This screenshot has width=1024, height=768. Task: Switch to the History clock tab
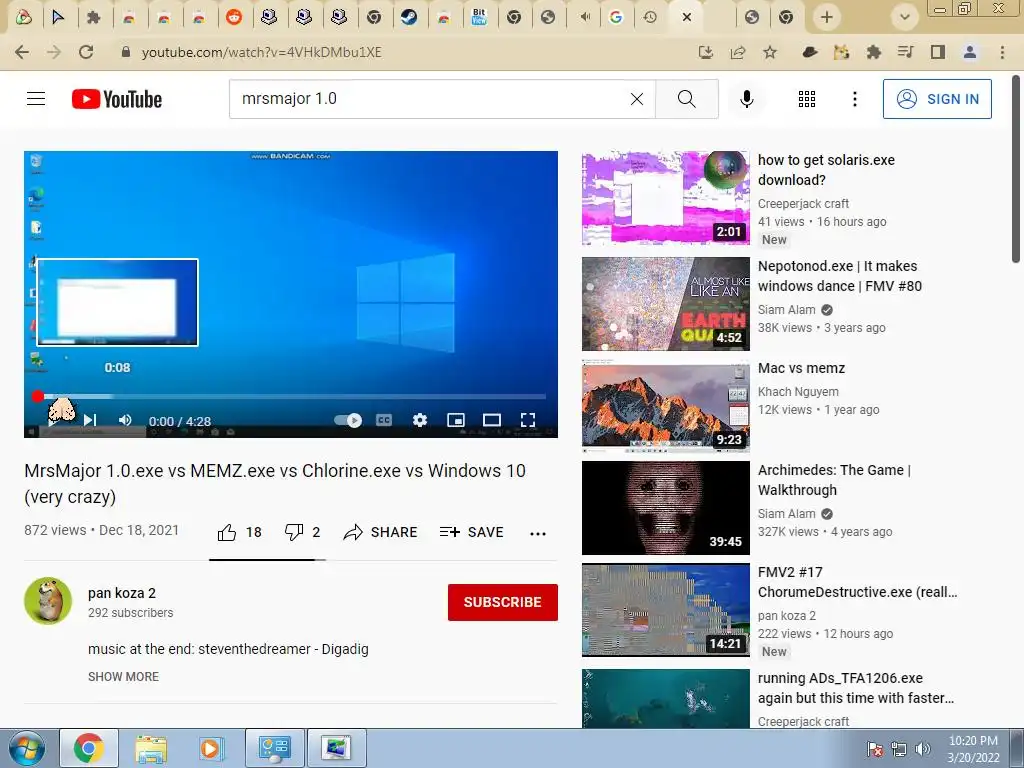click(650, 17)
